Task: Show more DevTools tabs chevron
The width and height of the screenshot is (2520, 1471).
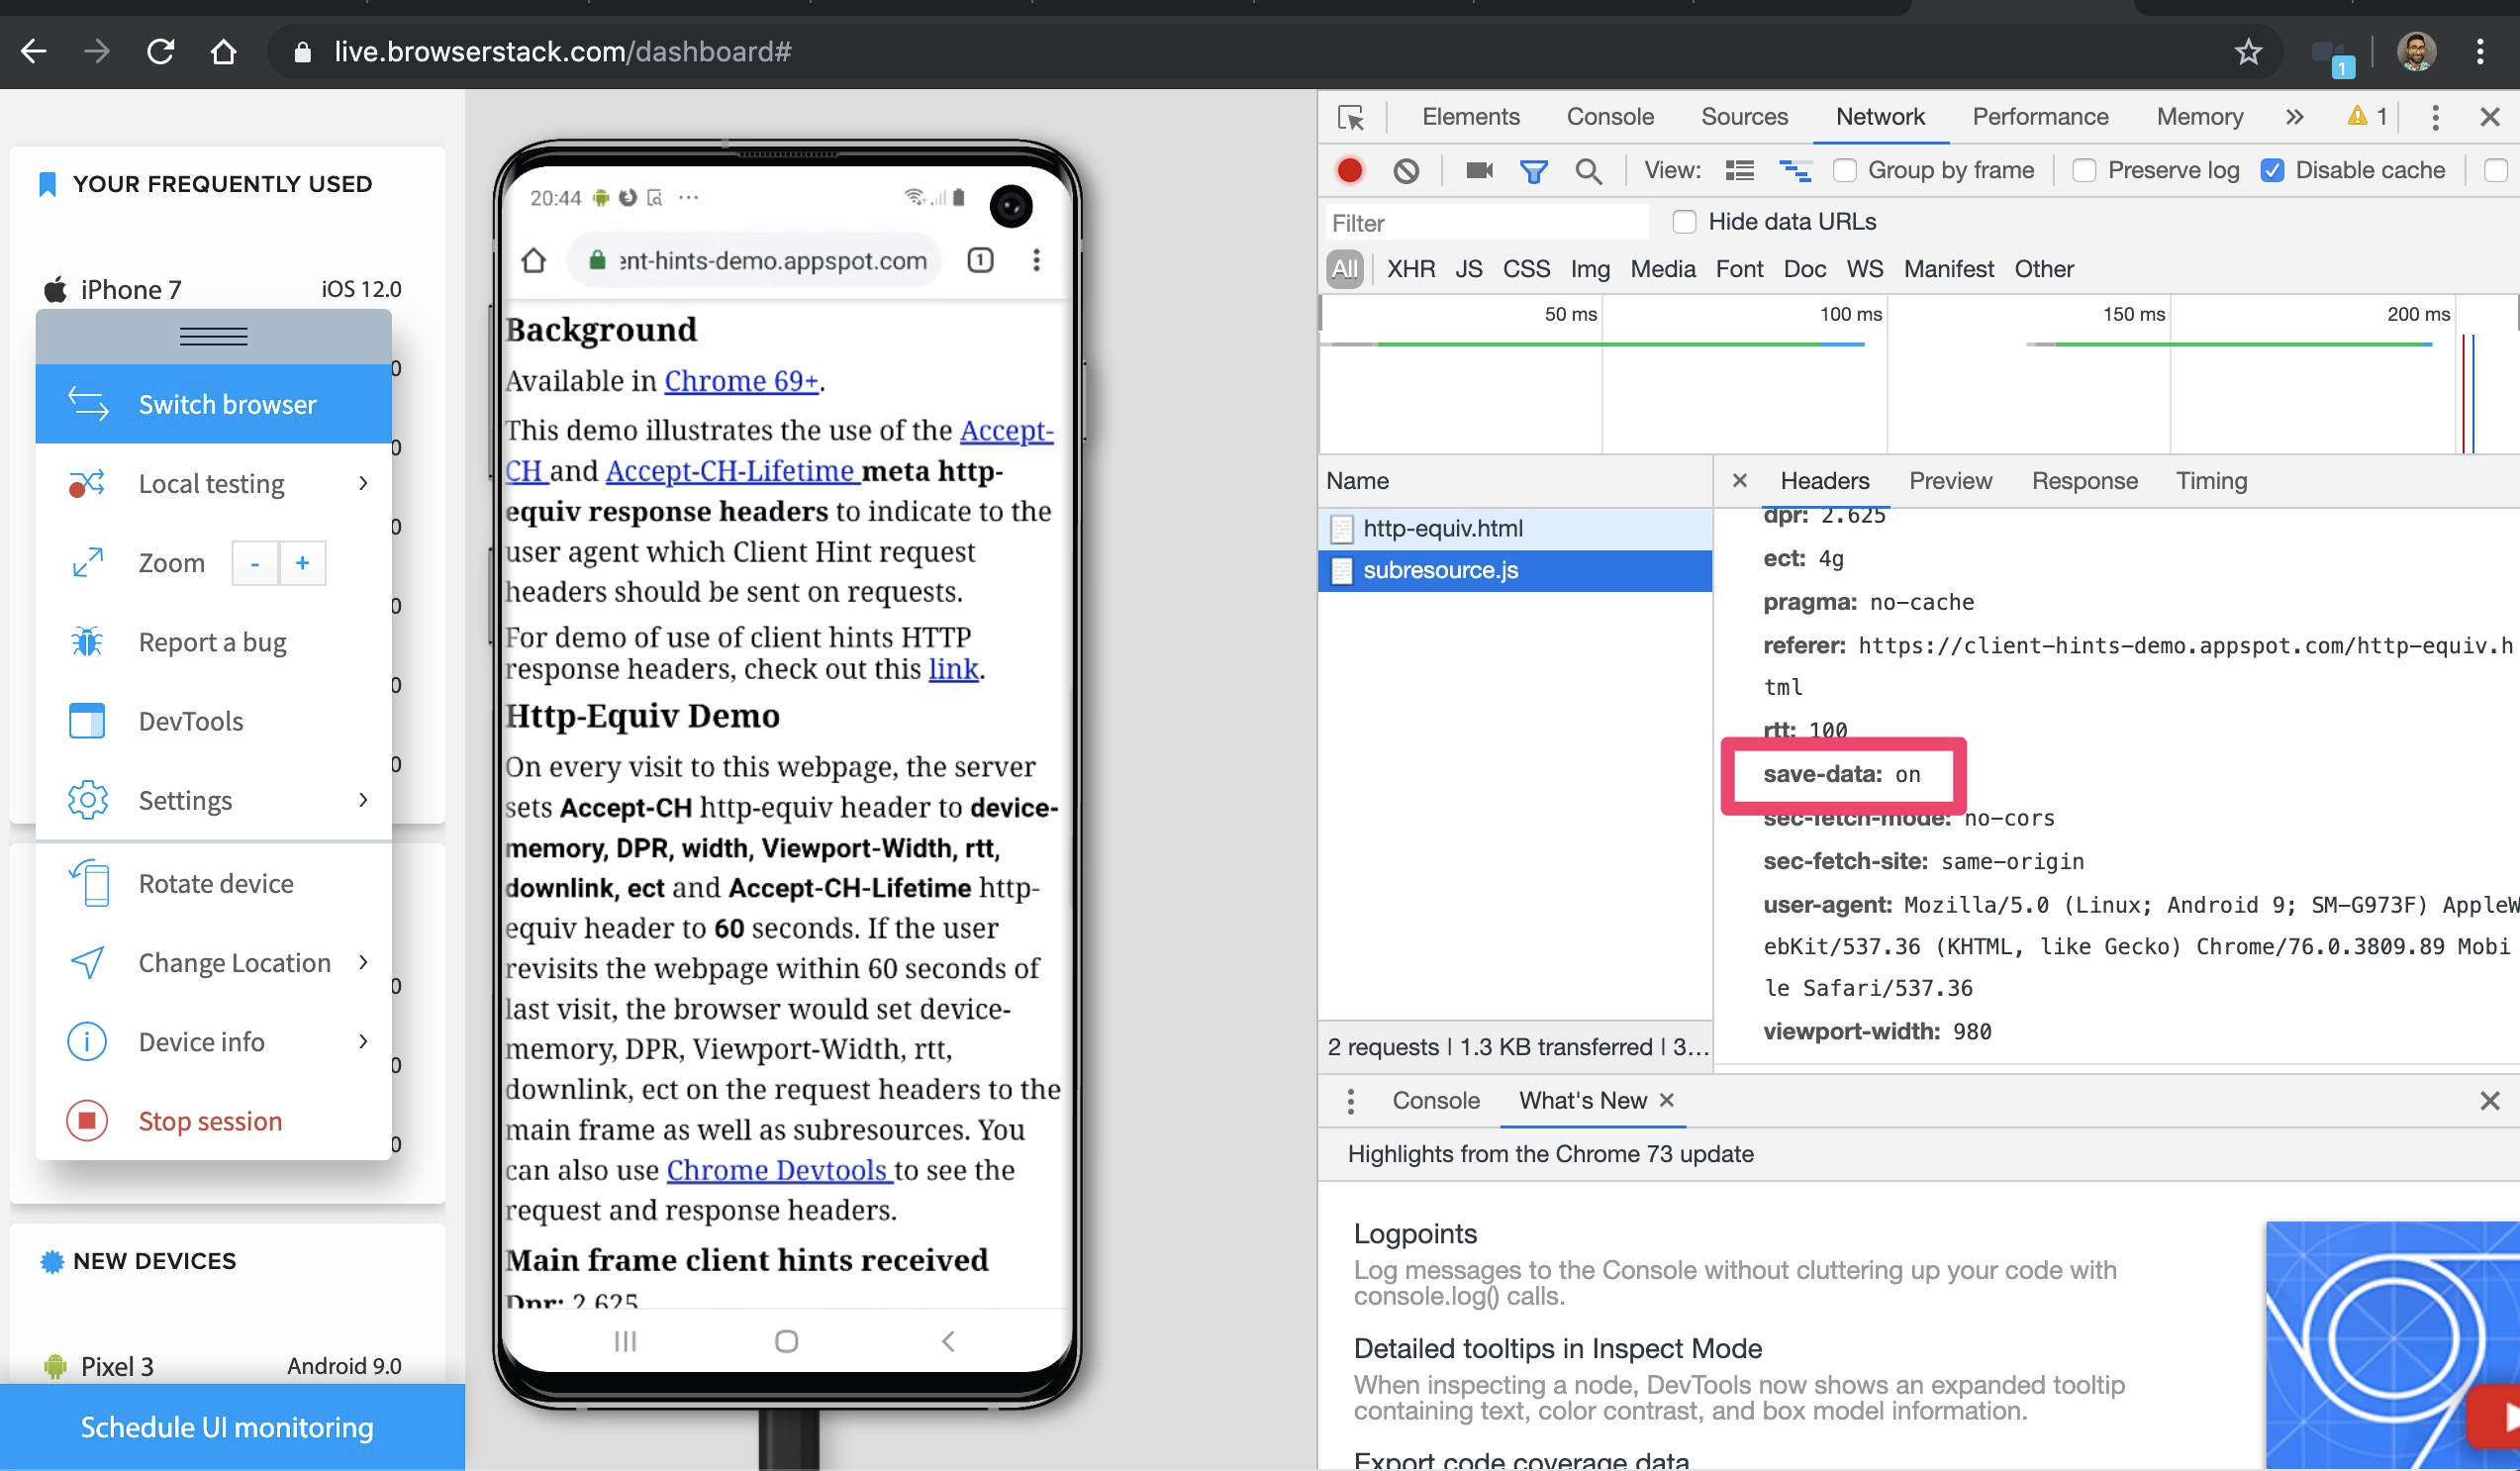Action: 2294,118
